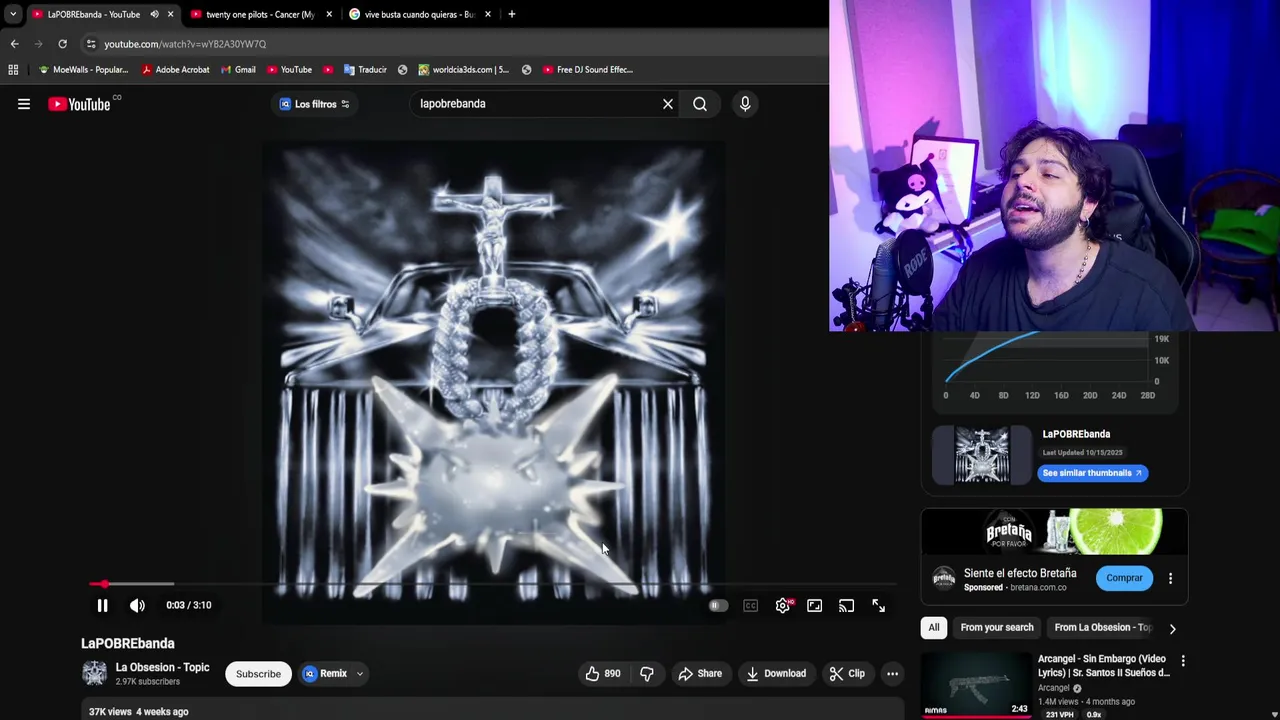Screen dimensions: 1280x720
Task: Pause the video playback
Action: tap(102, 605)
